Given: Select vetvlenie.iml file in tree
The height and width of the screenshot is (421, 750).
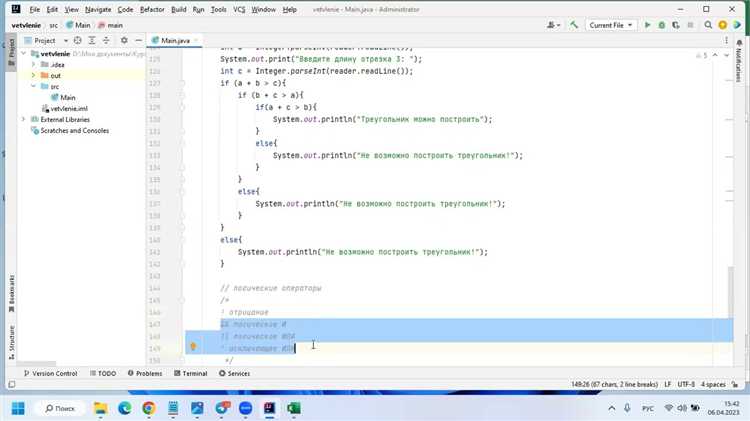Looking at the screenshot, I should [x=69, y=109].
